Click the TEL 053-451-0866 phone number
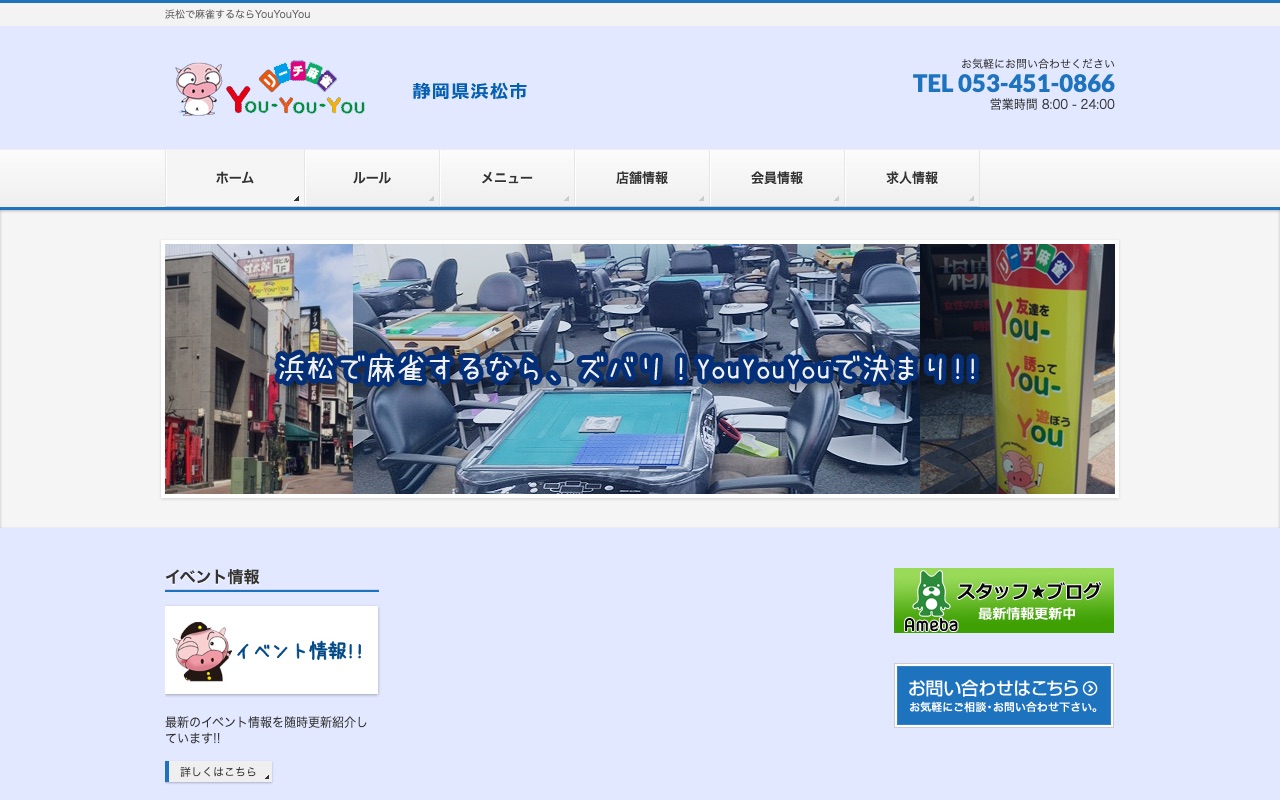Image resolution: width=1280 pixels, height=800 pixels. tap(1013, 83)
